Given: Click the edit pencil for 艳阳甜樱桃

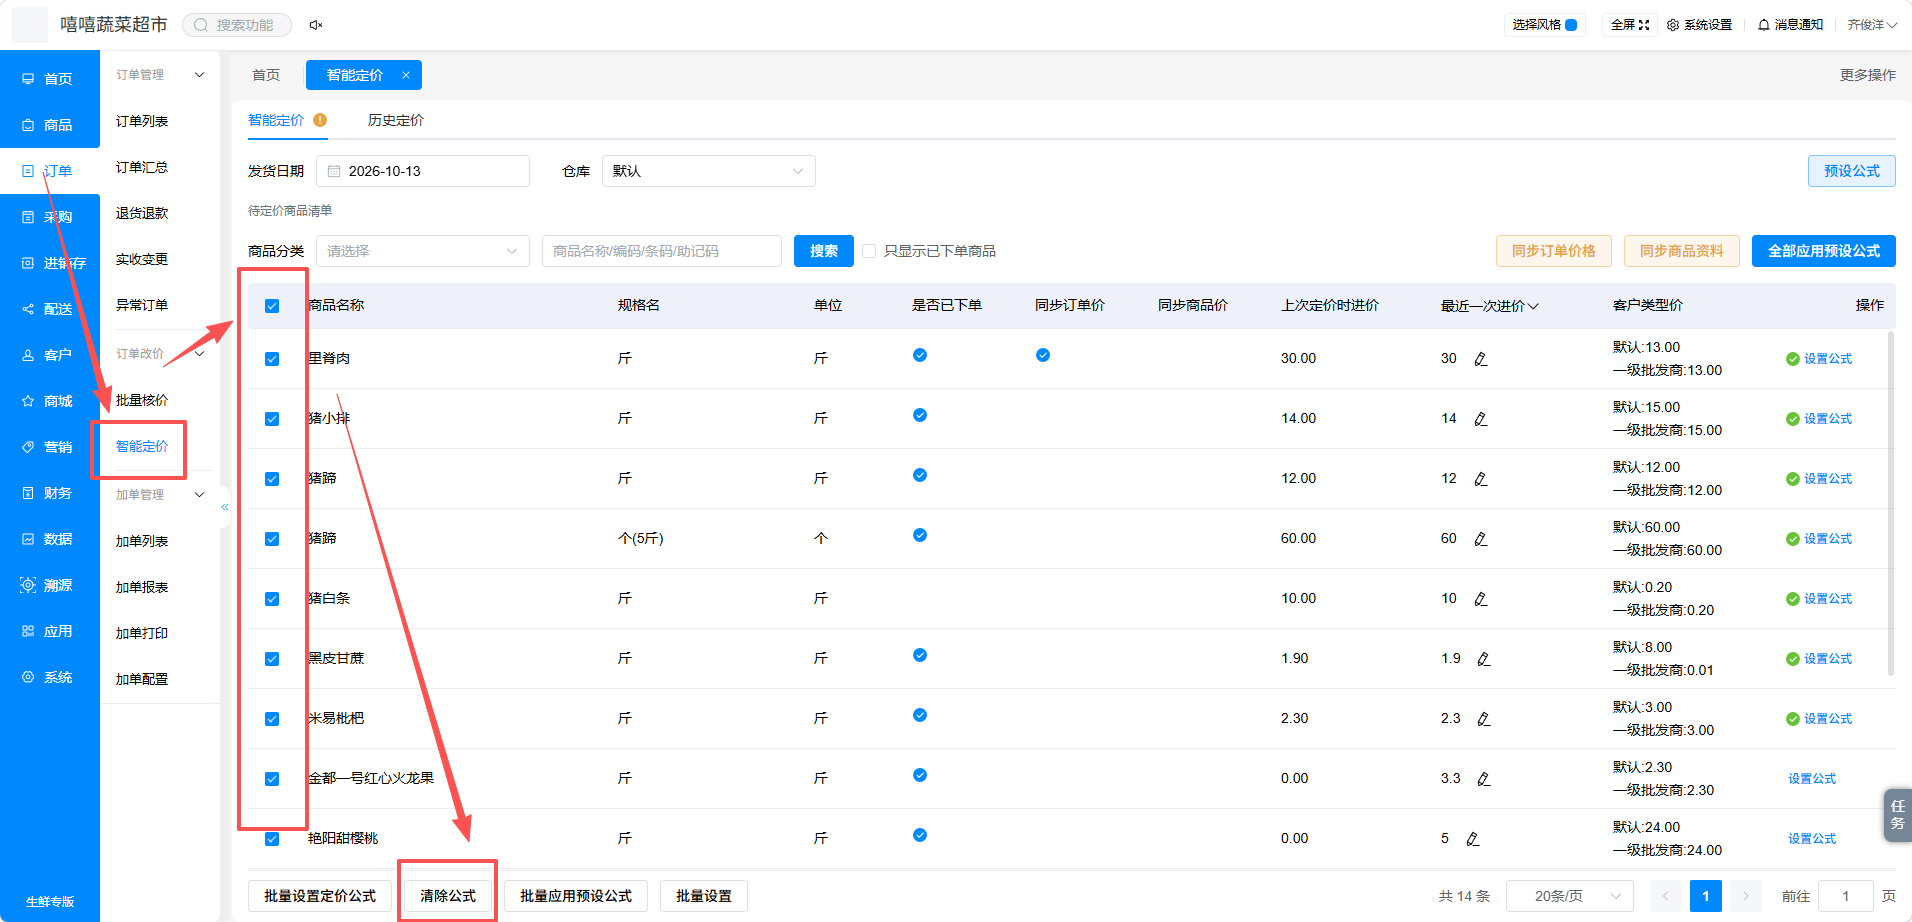Looking at the screenshot, I should coord(1473,839).
